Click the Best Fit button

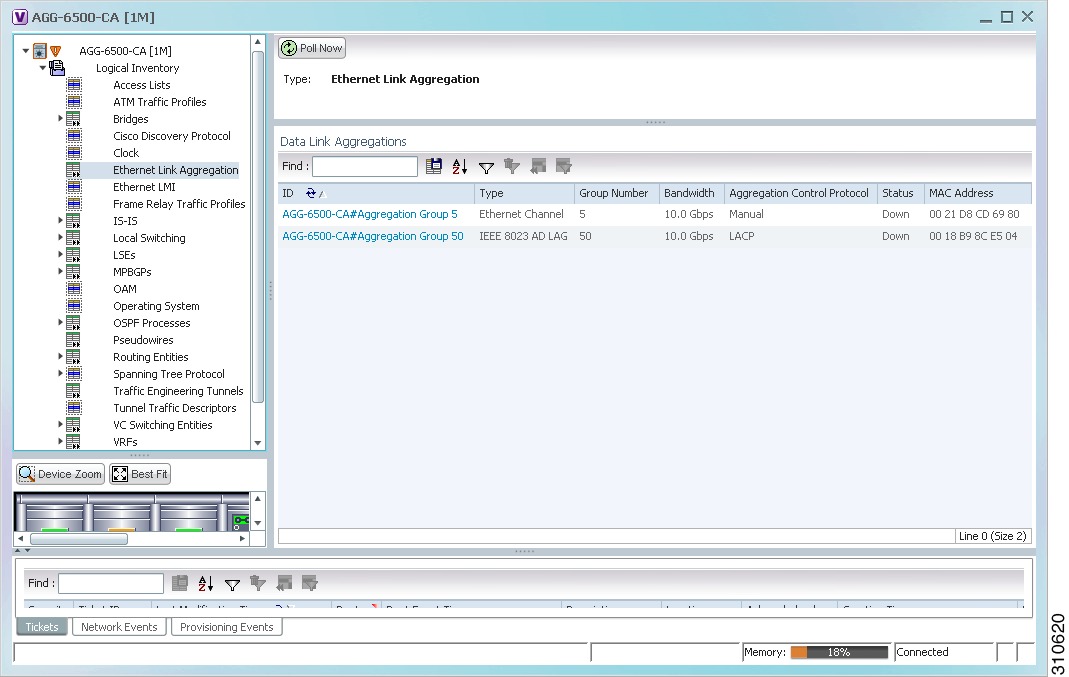pyautogui.click(x=140, y=474)
